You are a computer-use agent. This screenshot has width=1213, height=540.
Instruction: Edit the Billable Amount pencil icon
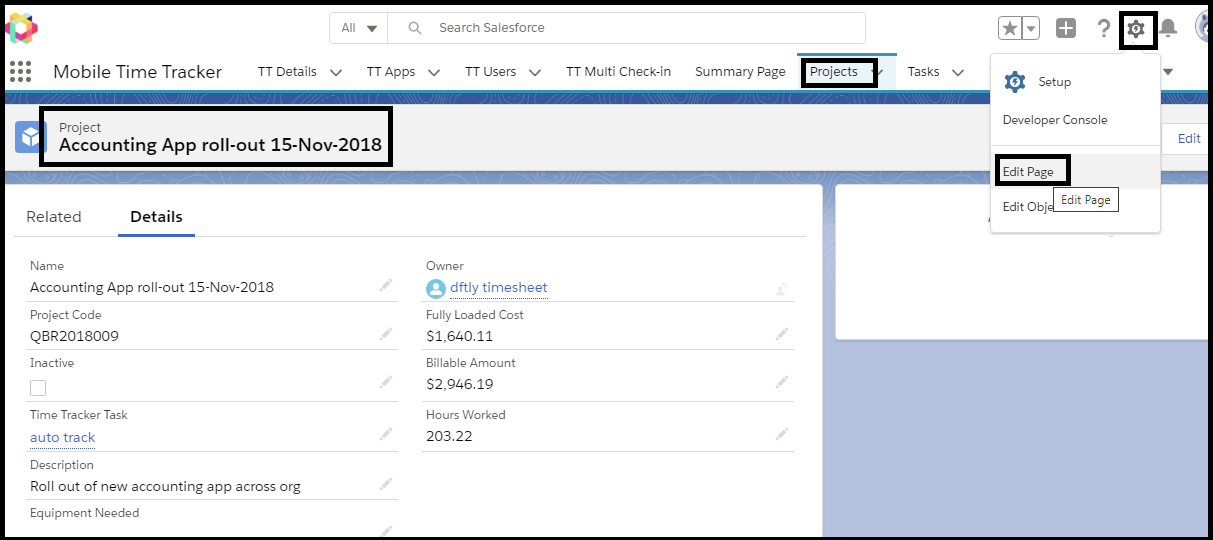pyautogui.click(x=782, y=382)
